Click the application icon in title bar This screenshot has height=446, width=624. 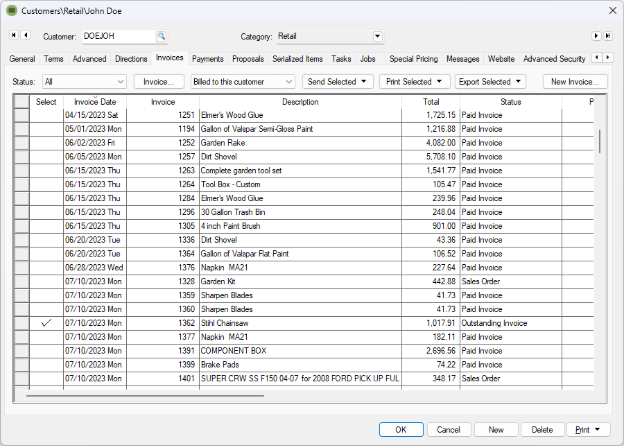[12, 11]
